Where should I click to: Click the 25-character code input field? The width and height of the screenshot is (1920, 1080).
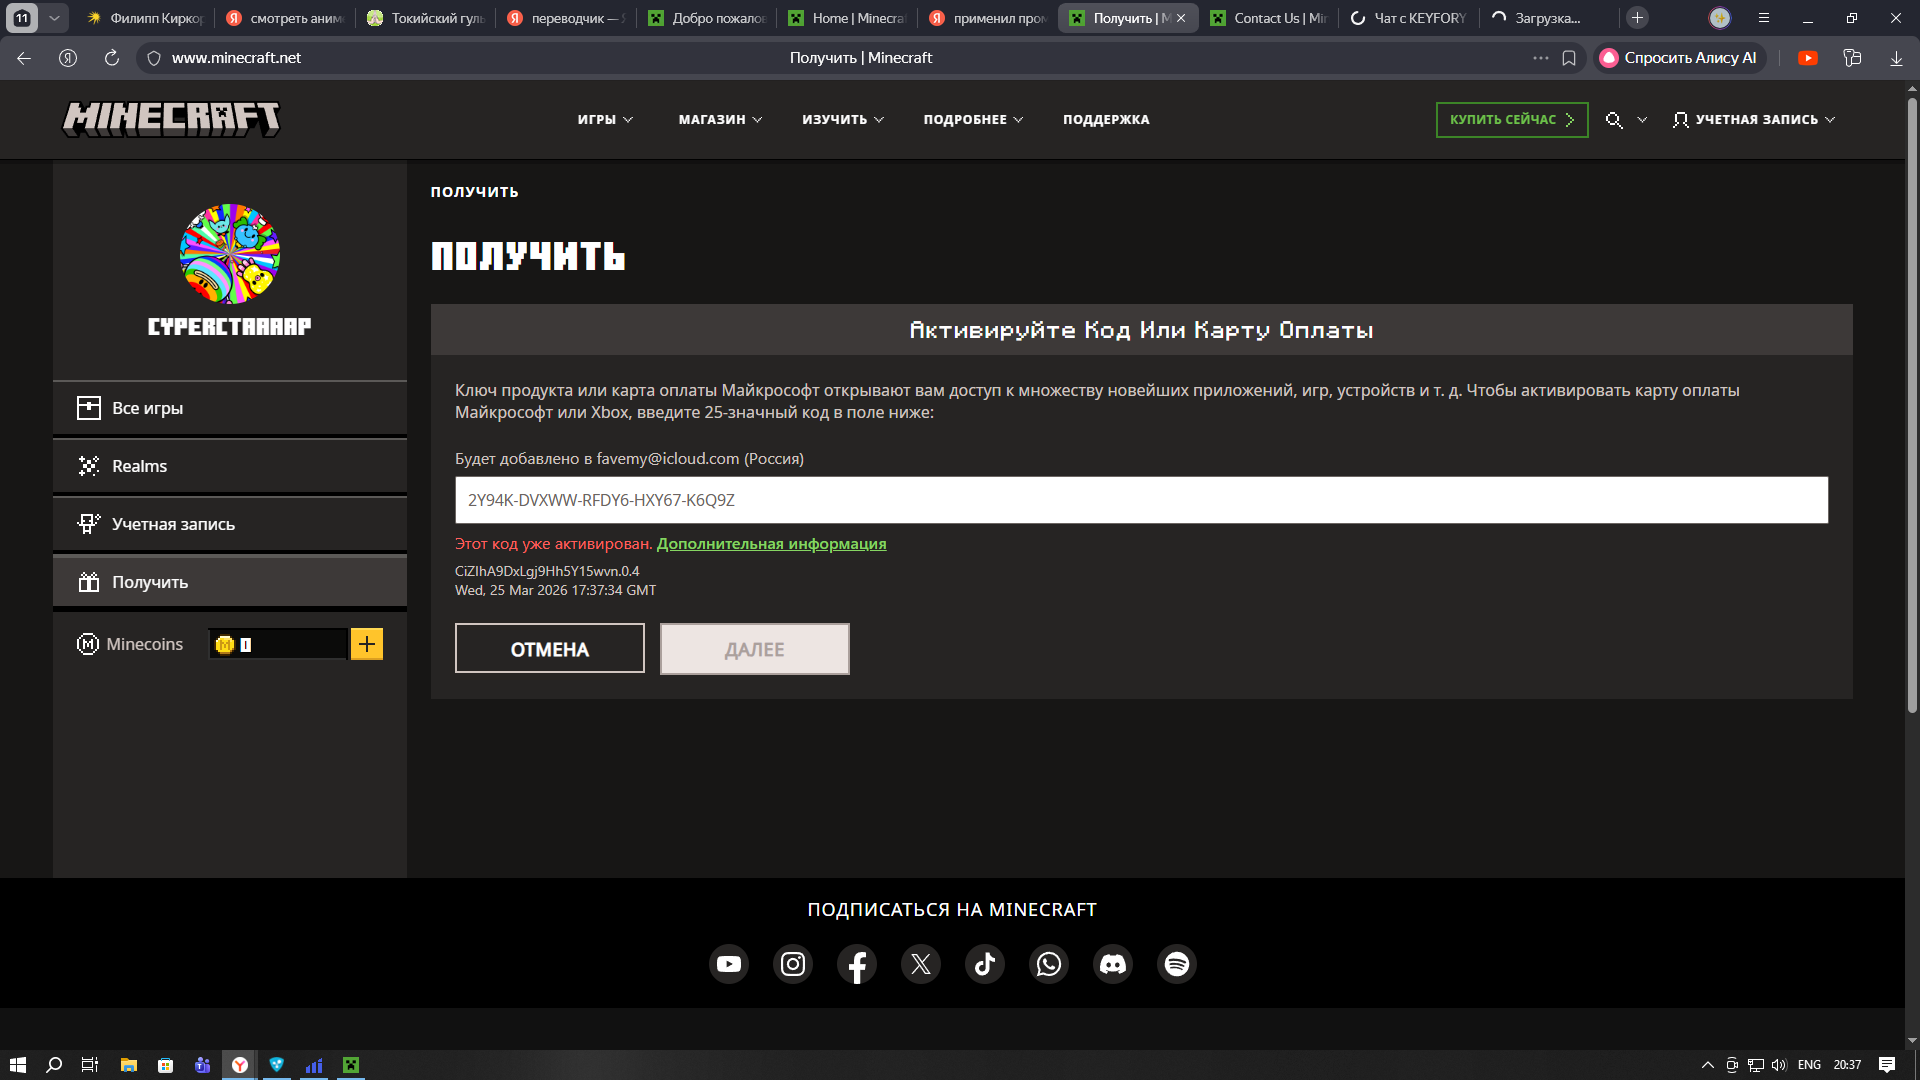(1141, 500)
